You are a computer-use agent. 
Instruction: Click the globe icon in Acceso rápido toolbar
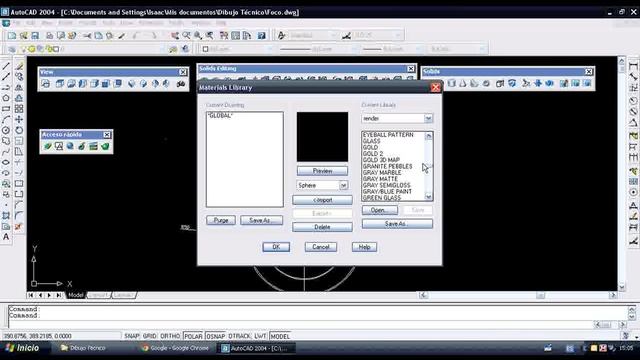(x=70, y=146)
